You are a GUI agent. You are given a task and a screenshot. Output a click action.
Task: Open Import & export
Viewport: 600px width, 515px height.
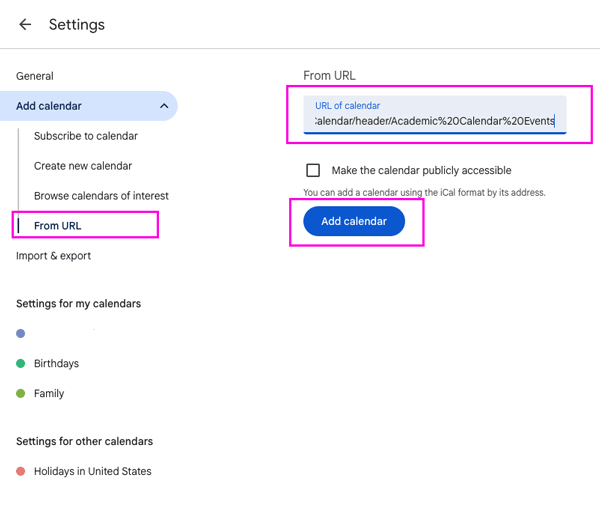point(54,256)
